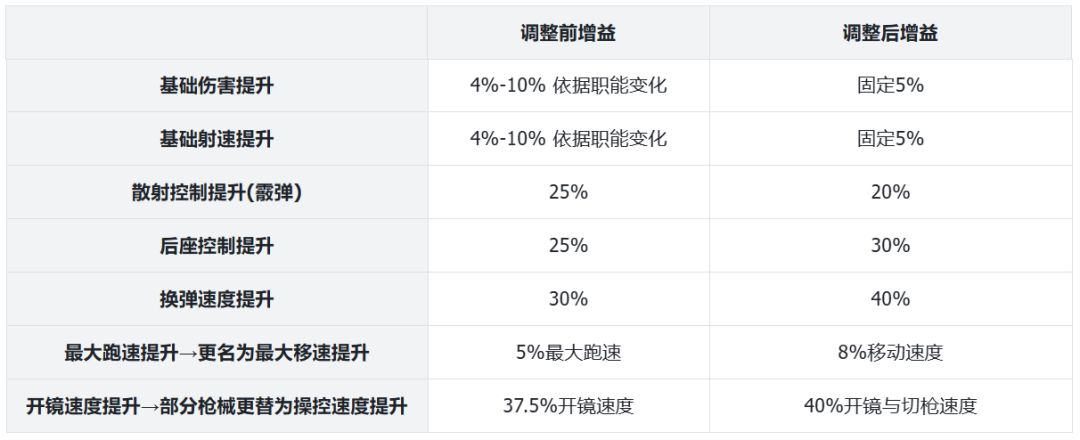Viewport: 1080px width, 440px height.
Task: Click the 固定5% cell for 基础射速提升
Action: point(890,139)
